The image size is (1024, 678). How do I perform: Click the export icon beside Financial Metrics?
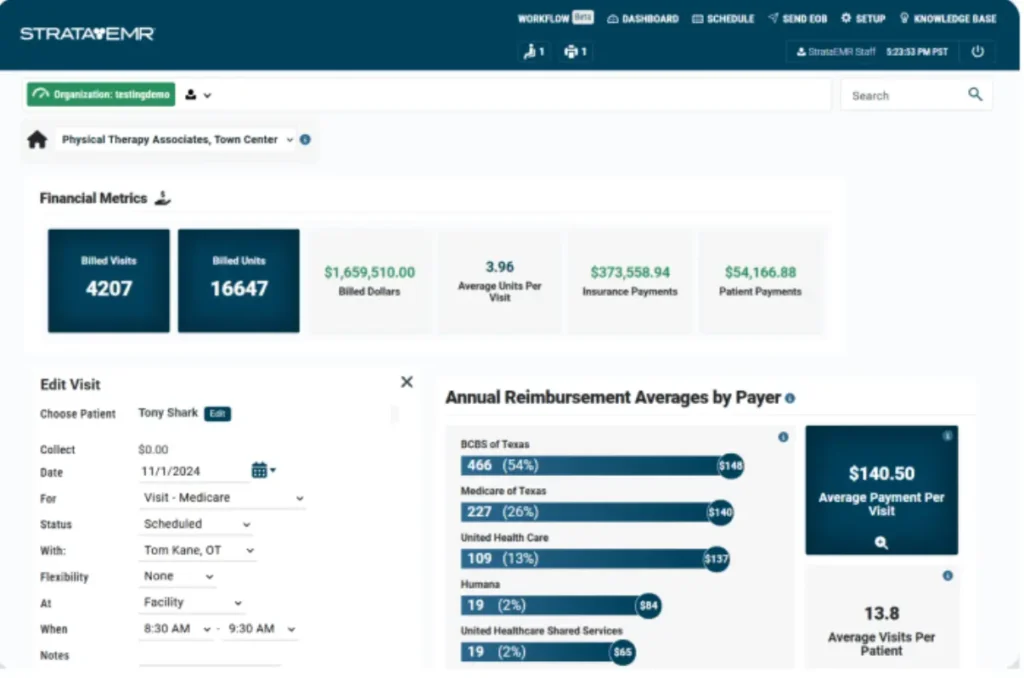(161, 198)
